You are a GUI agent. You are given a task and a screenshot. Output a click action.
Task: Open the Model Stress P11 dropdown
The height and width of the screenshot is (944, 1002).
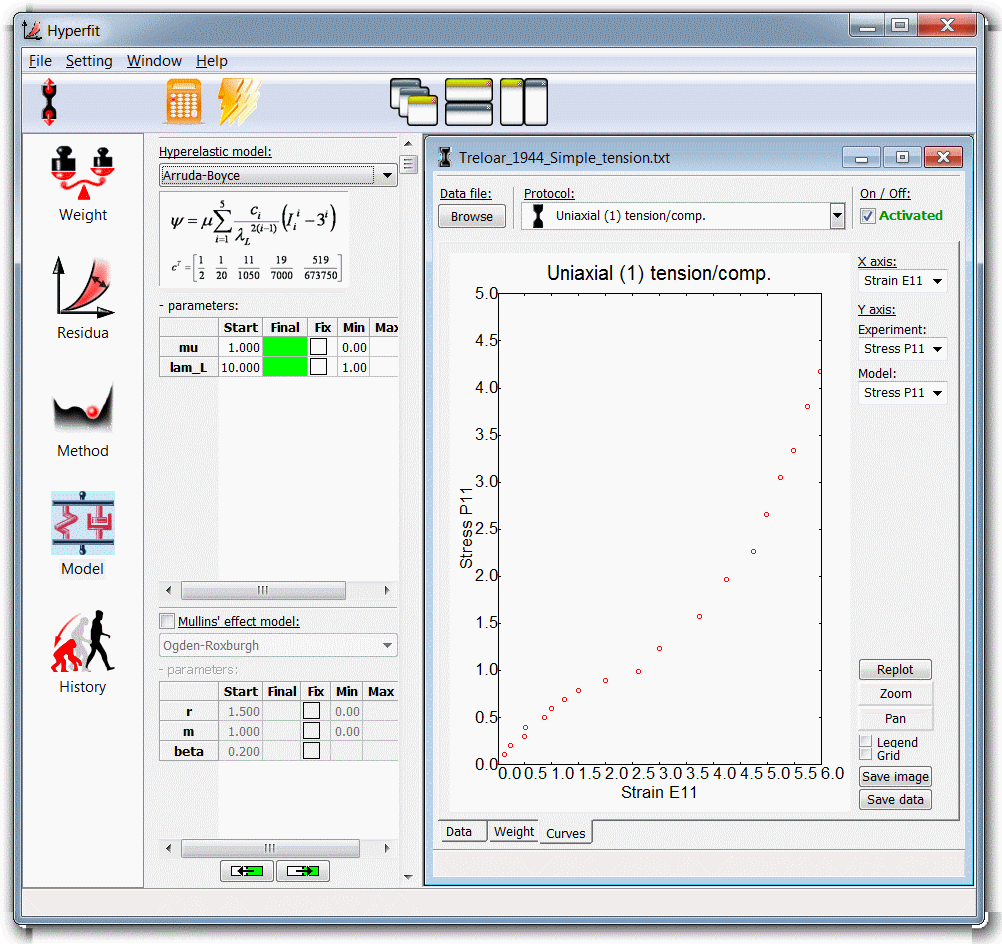(902, 393)
